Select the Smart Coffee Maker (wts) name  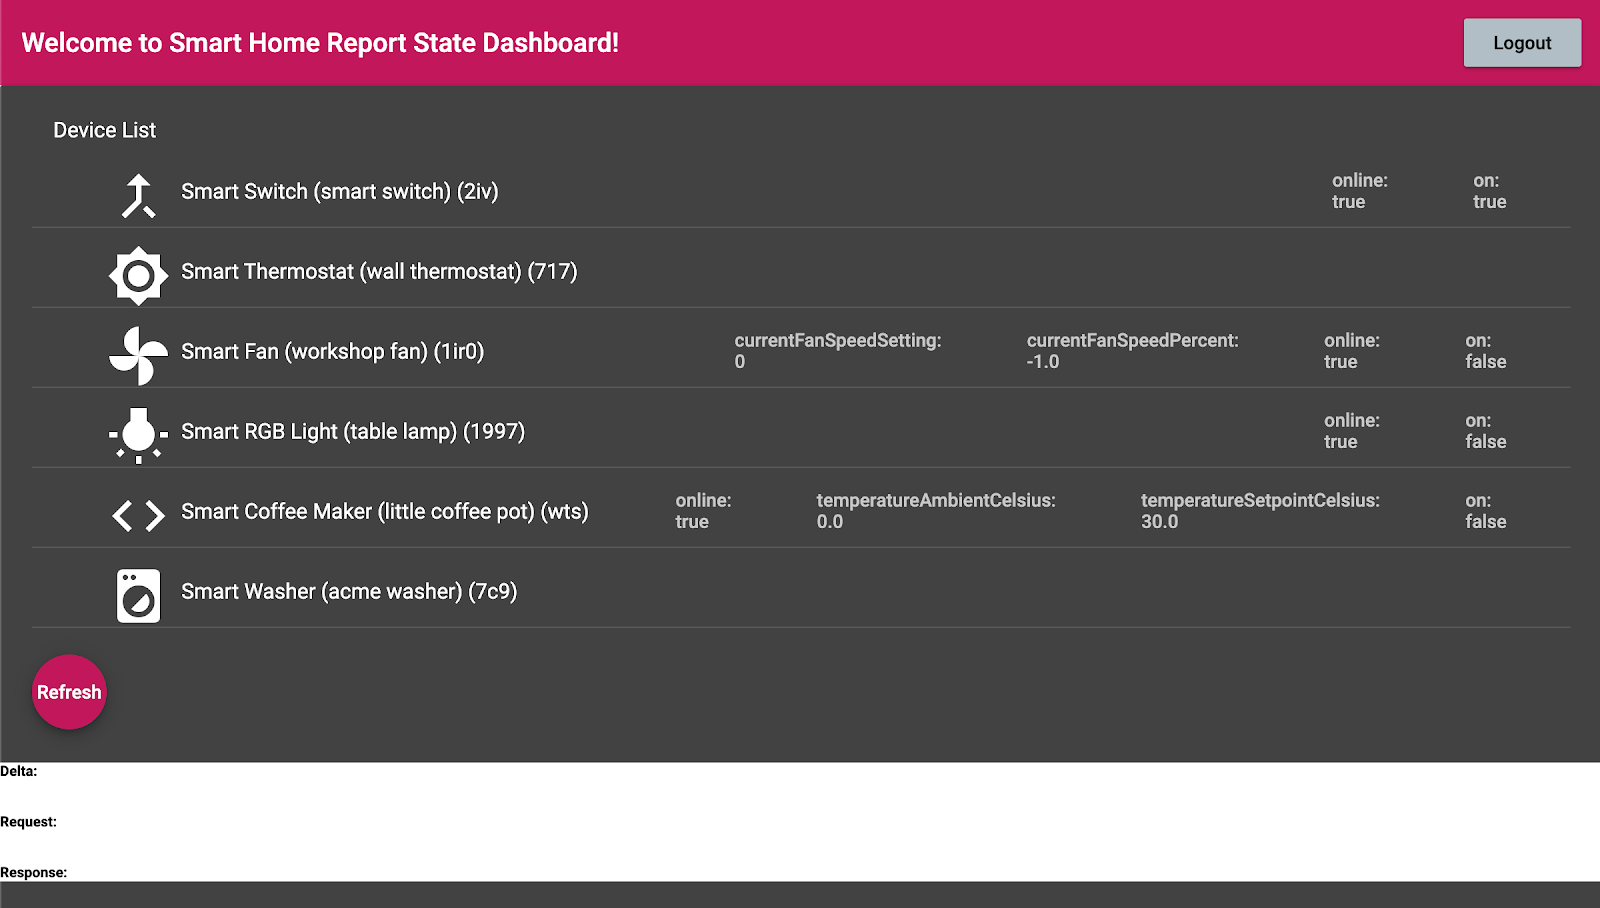(385, 511)
